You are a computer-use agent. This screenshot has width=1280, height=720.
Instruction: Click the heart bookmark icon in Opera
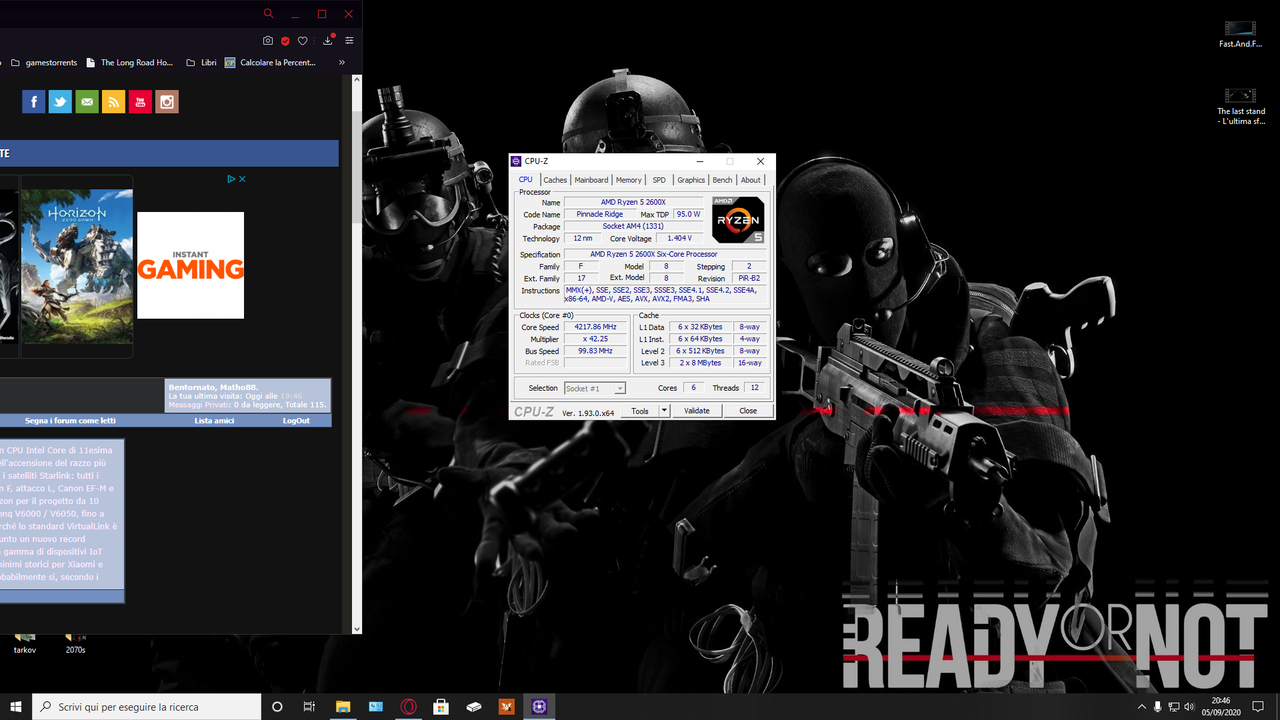point(302,41)
